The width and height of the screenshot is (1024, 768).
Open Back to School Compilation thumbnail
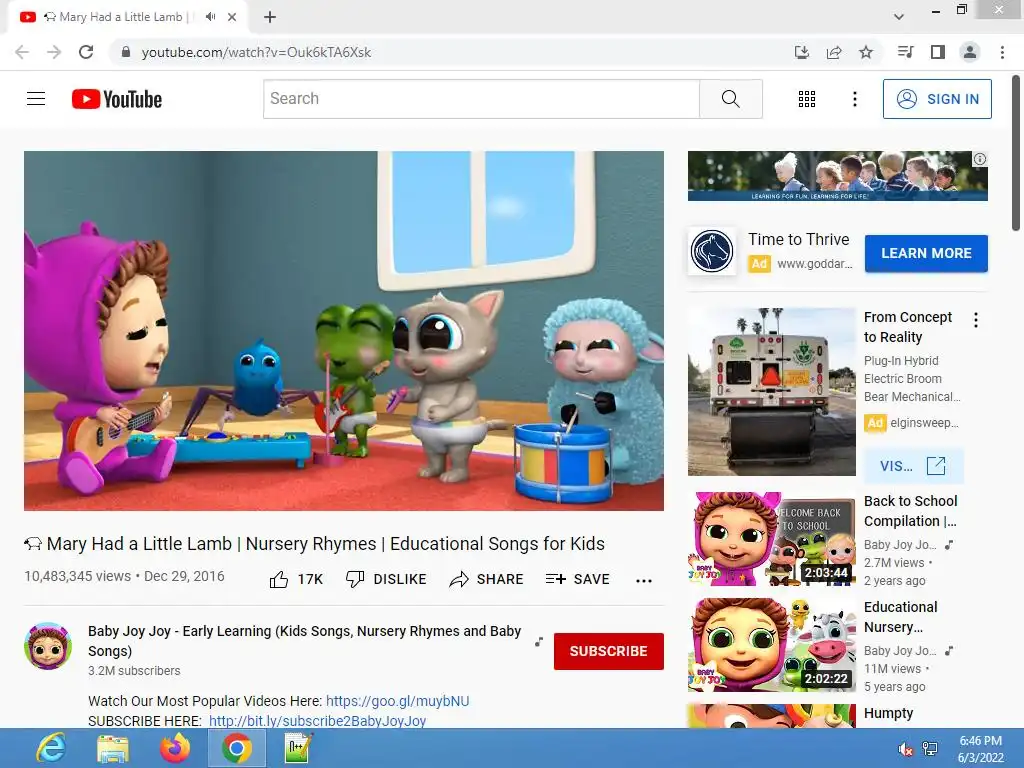point(771,539)
